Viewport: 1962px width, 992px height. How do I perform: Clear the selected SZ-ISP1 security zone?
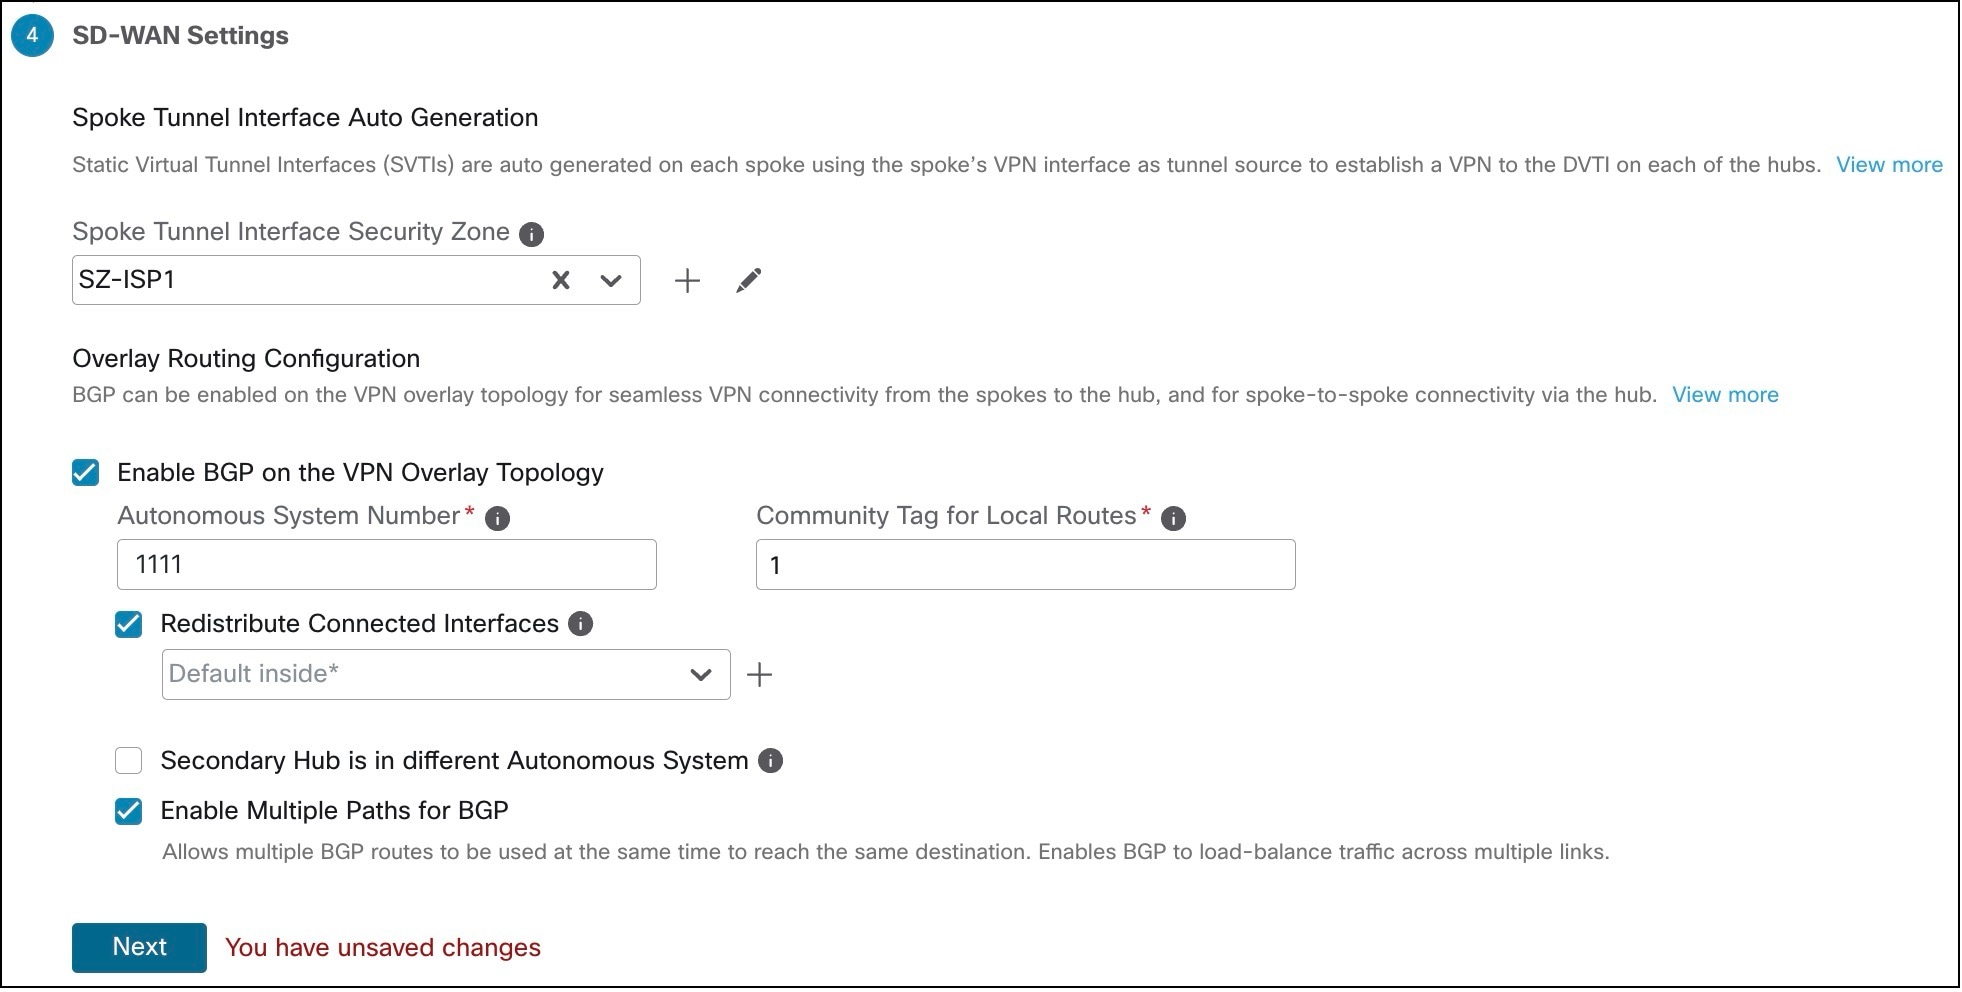(x=561, y=280)
